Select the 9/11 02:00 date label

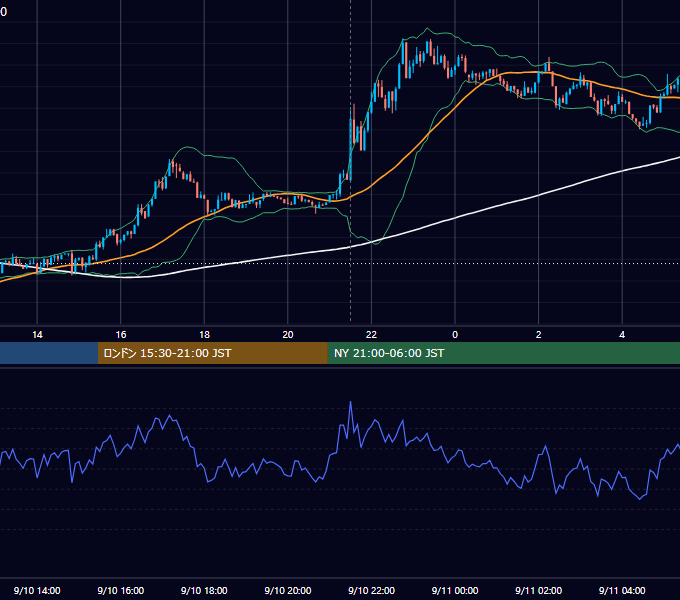pos(538,590)
